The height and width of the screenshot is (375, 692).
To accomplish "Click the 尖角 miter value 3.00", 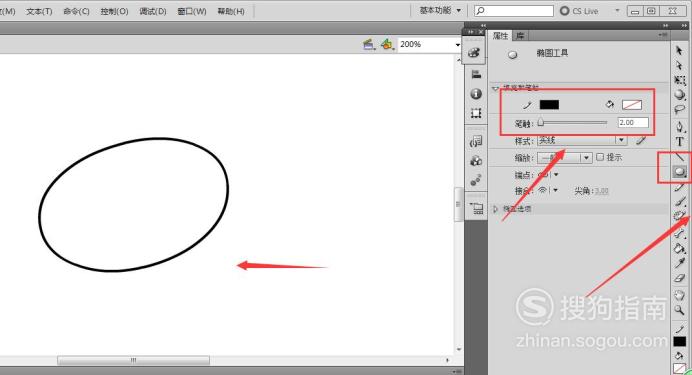I will (601, 191).
